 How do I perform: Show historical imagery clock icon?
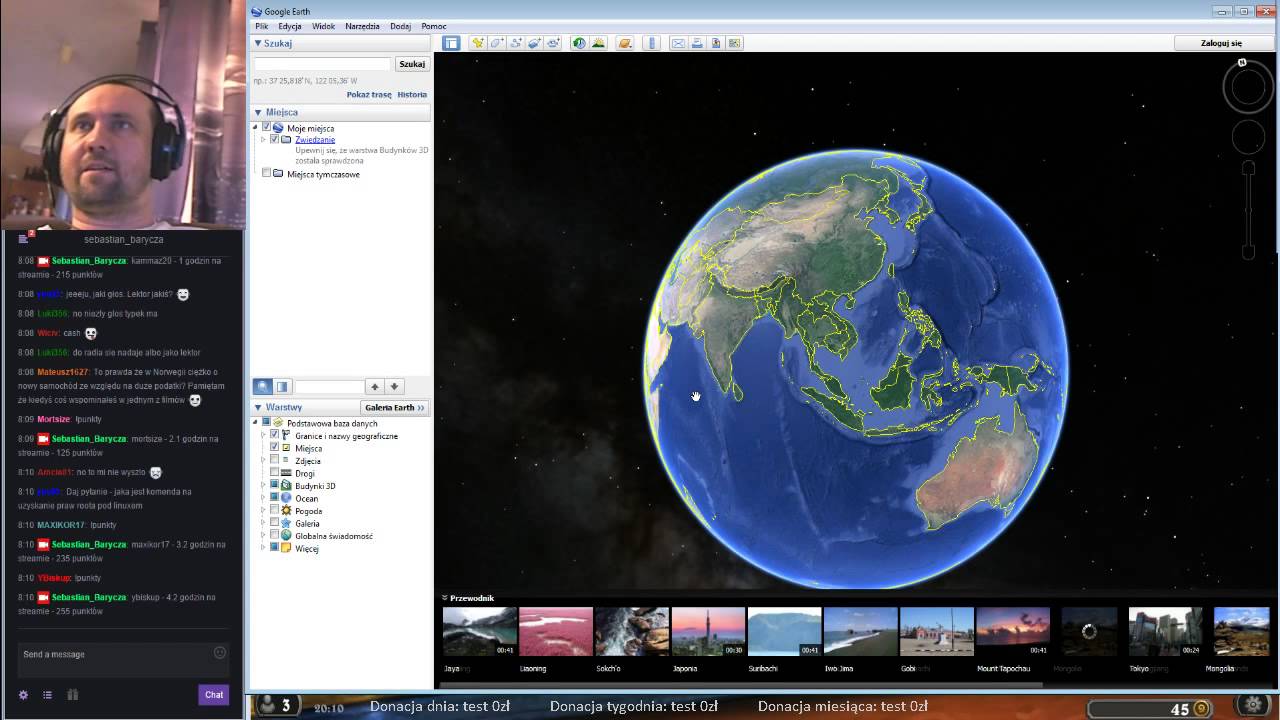point(579,43)
